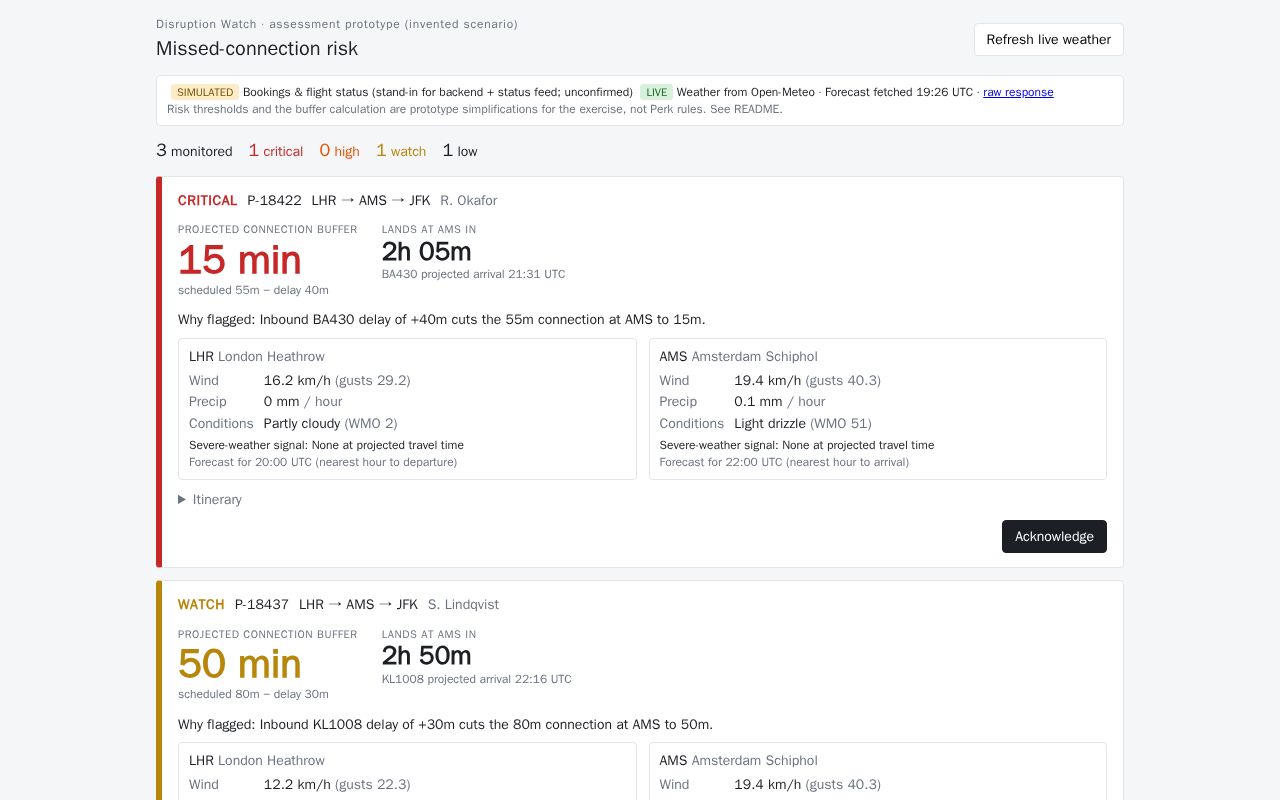The image size is (1280, 800).
Task: Click 'Partly cloudy (WMO 2)' conditions
Action: click(x=331, y=424)
